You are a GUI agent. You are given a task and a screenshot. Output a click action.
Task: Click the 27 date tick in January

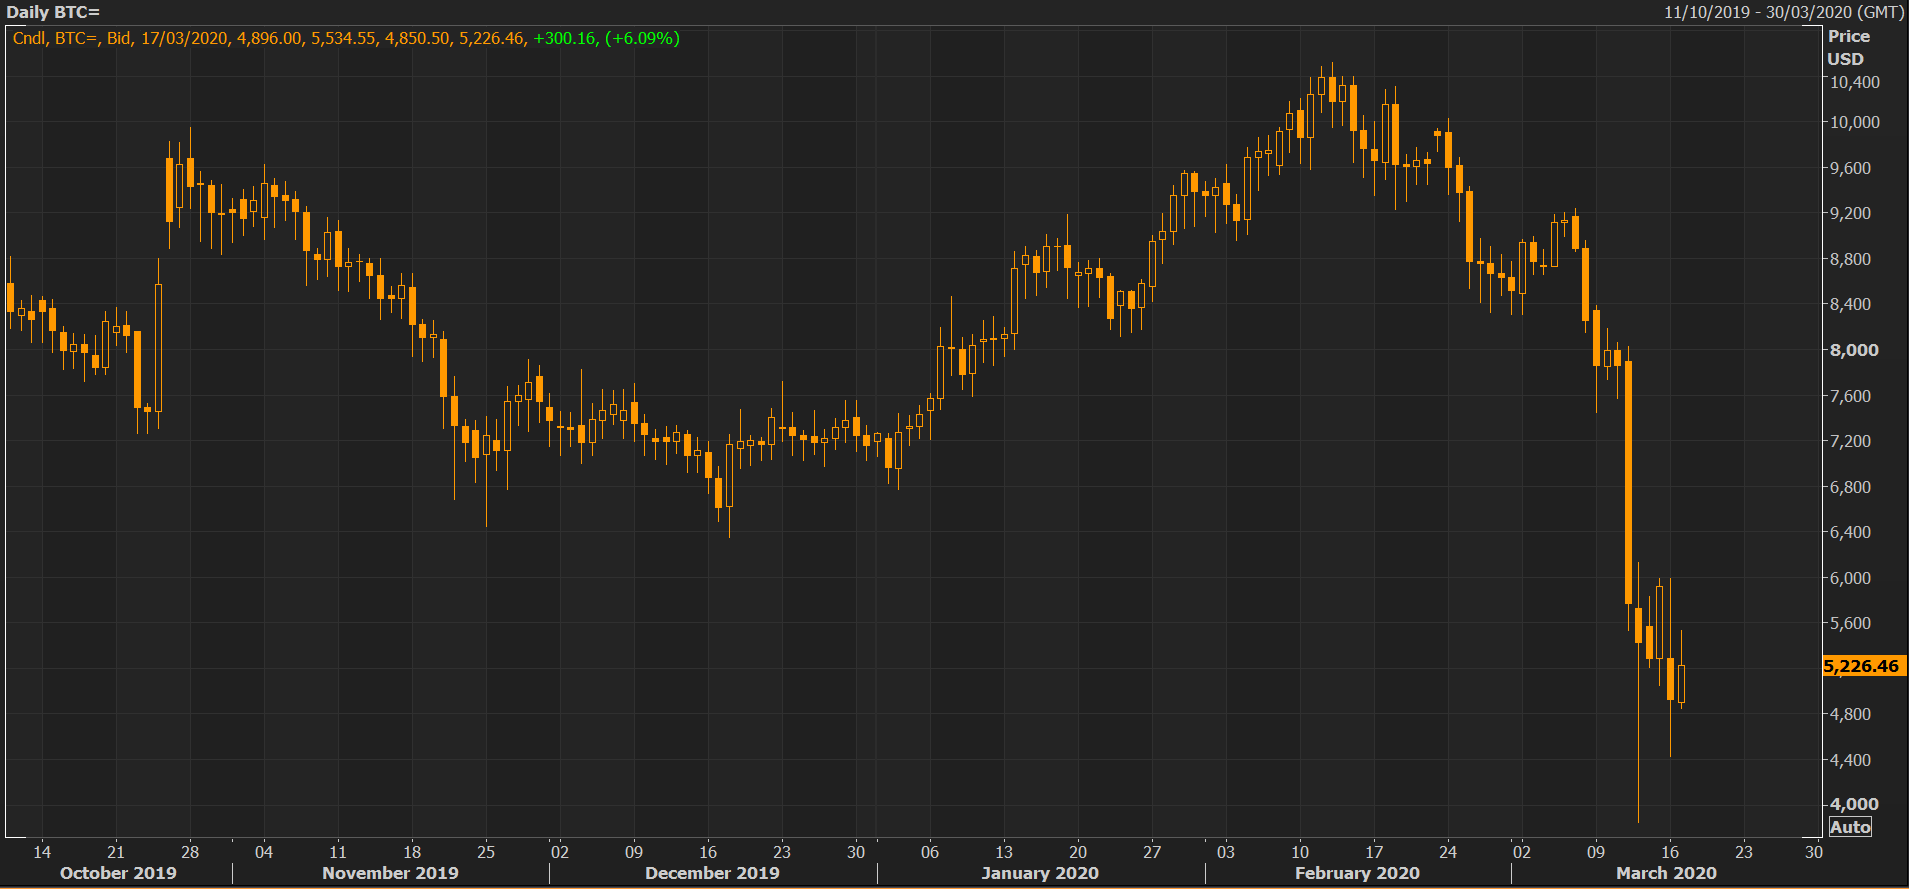[1152, 852]
